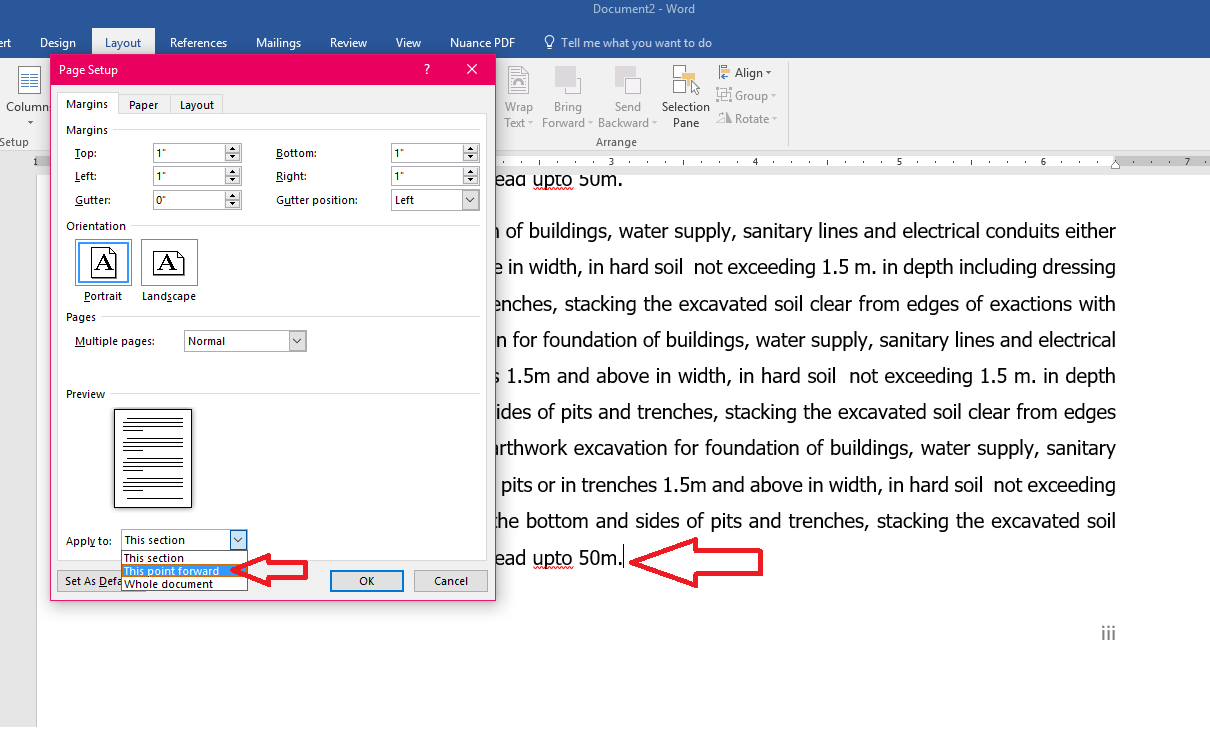This screenshot has height=736, width=1210.
Task: Open the Multiple pages dropdown
Action: (x=297, y=340)
